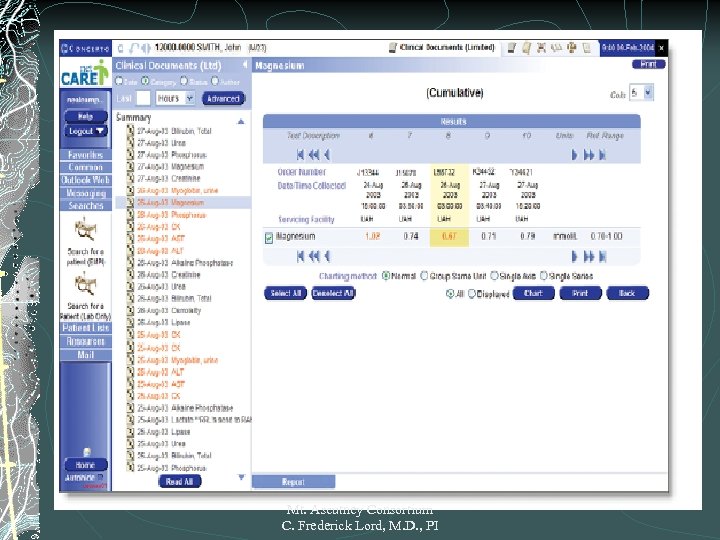Viewport: 720px width, 540px height.
Task: Click double fast-forward arrow below Magnesium result row
Action: [589, 256]
